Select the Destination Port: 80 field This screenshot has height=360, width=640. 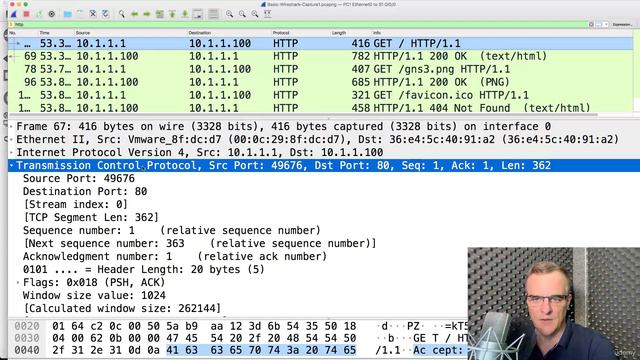pyautogui.click(x=85, y=191)
